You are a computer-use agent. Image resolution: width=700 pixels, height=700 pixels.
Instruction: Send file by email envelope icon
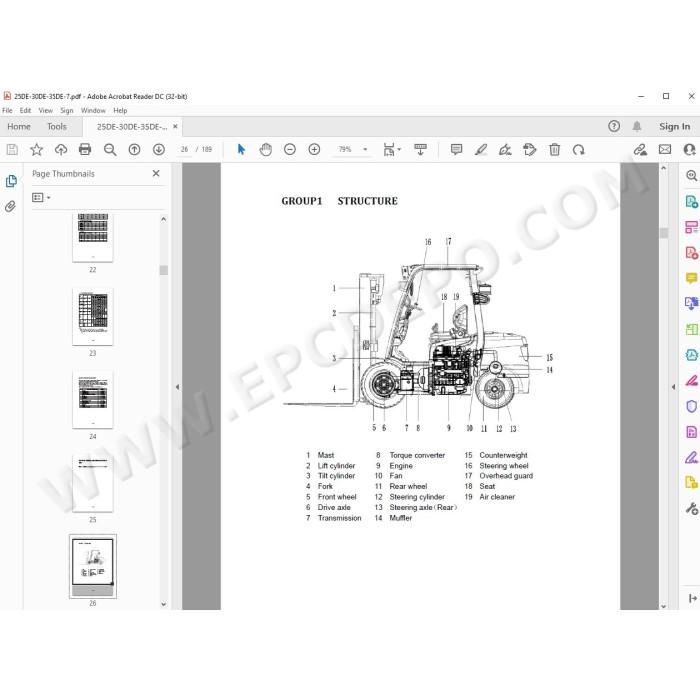pyautogui.click(x=665, y=150)
